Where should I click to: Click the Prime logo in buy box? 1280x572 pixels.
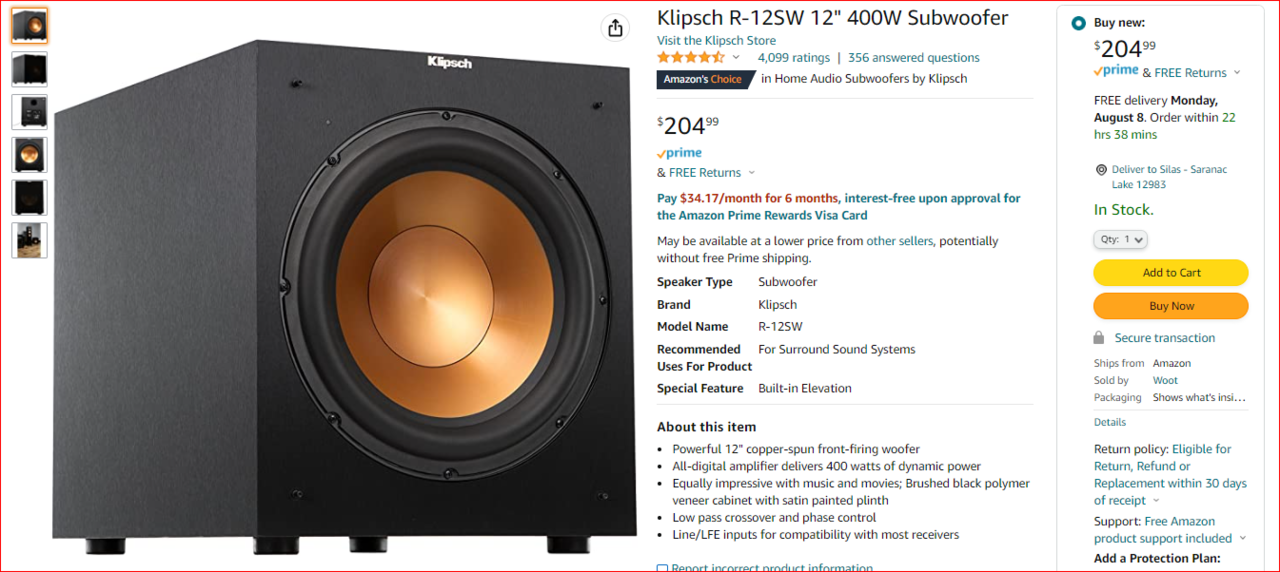coord(1116,71)
